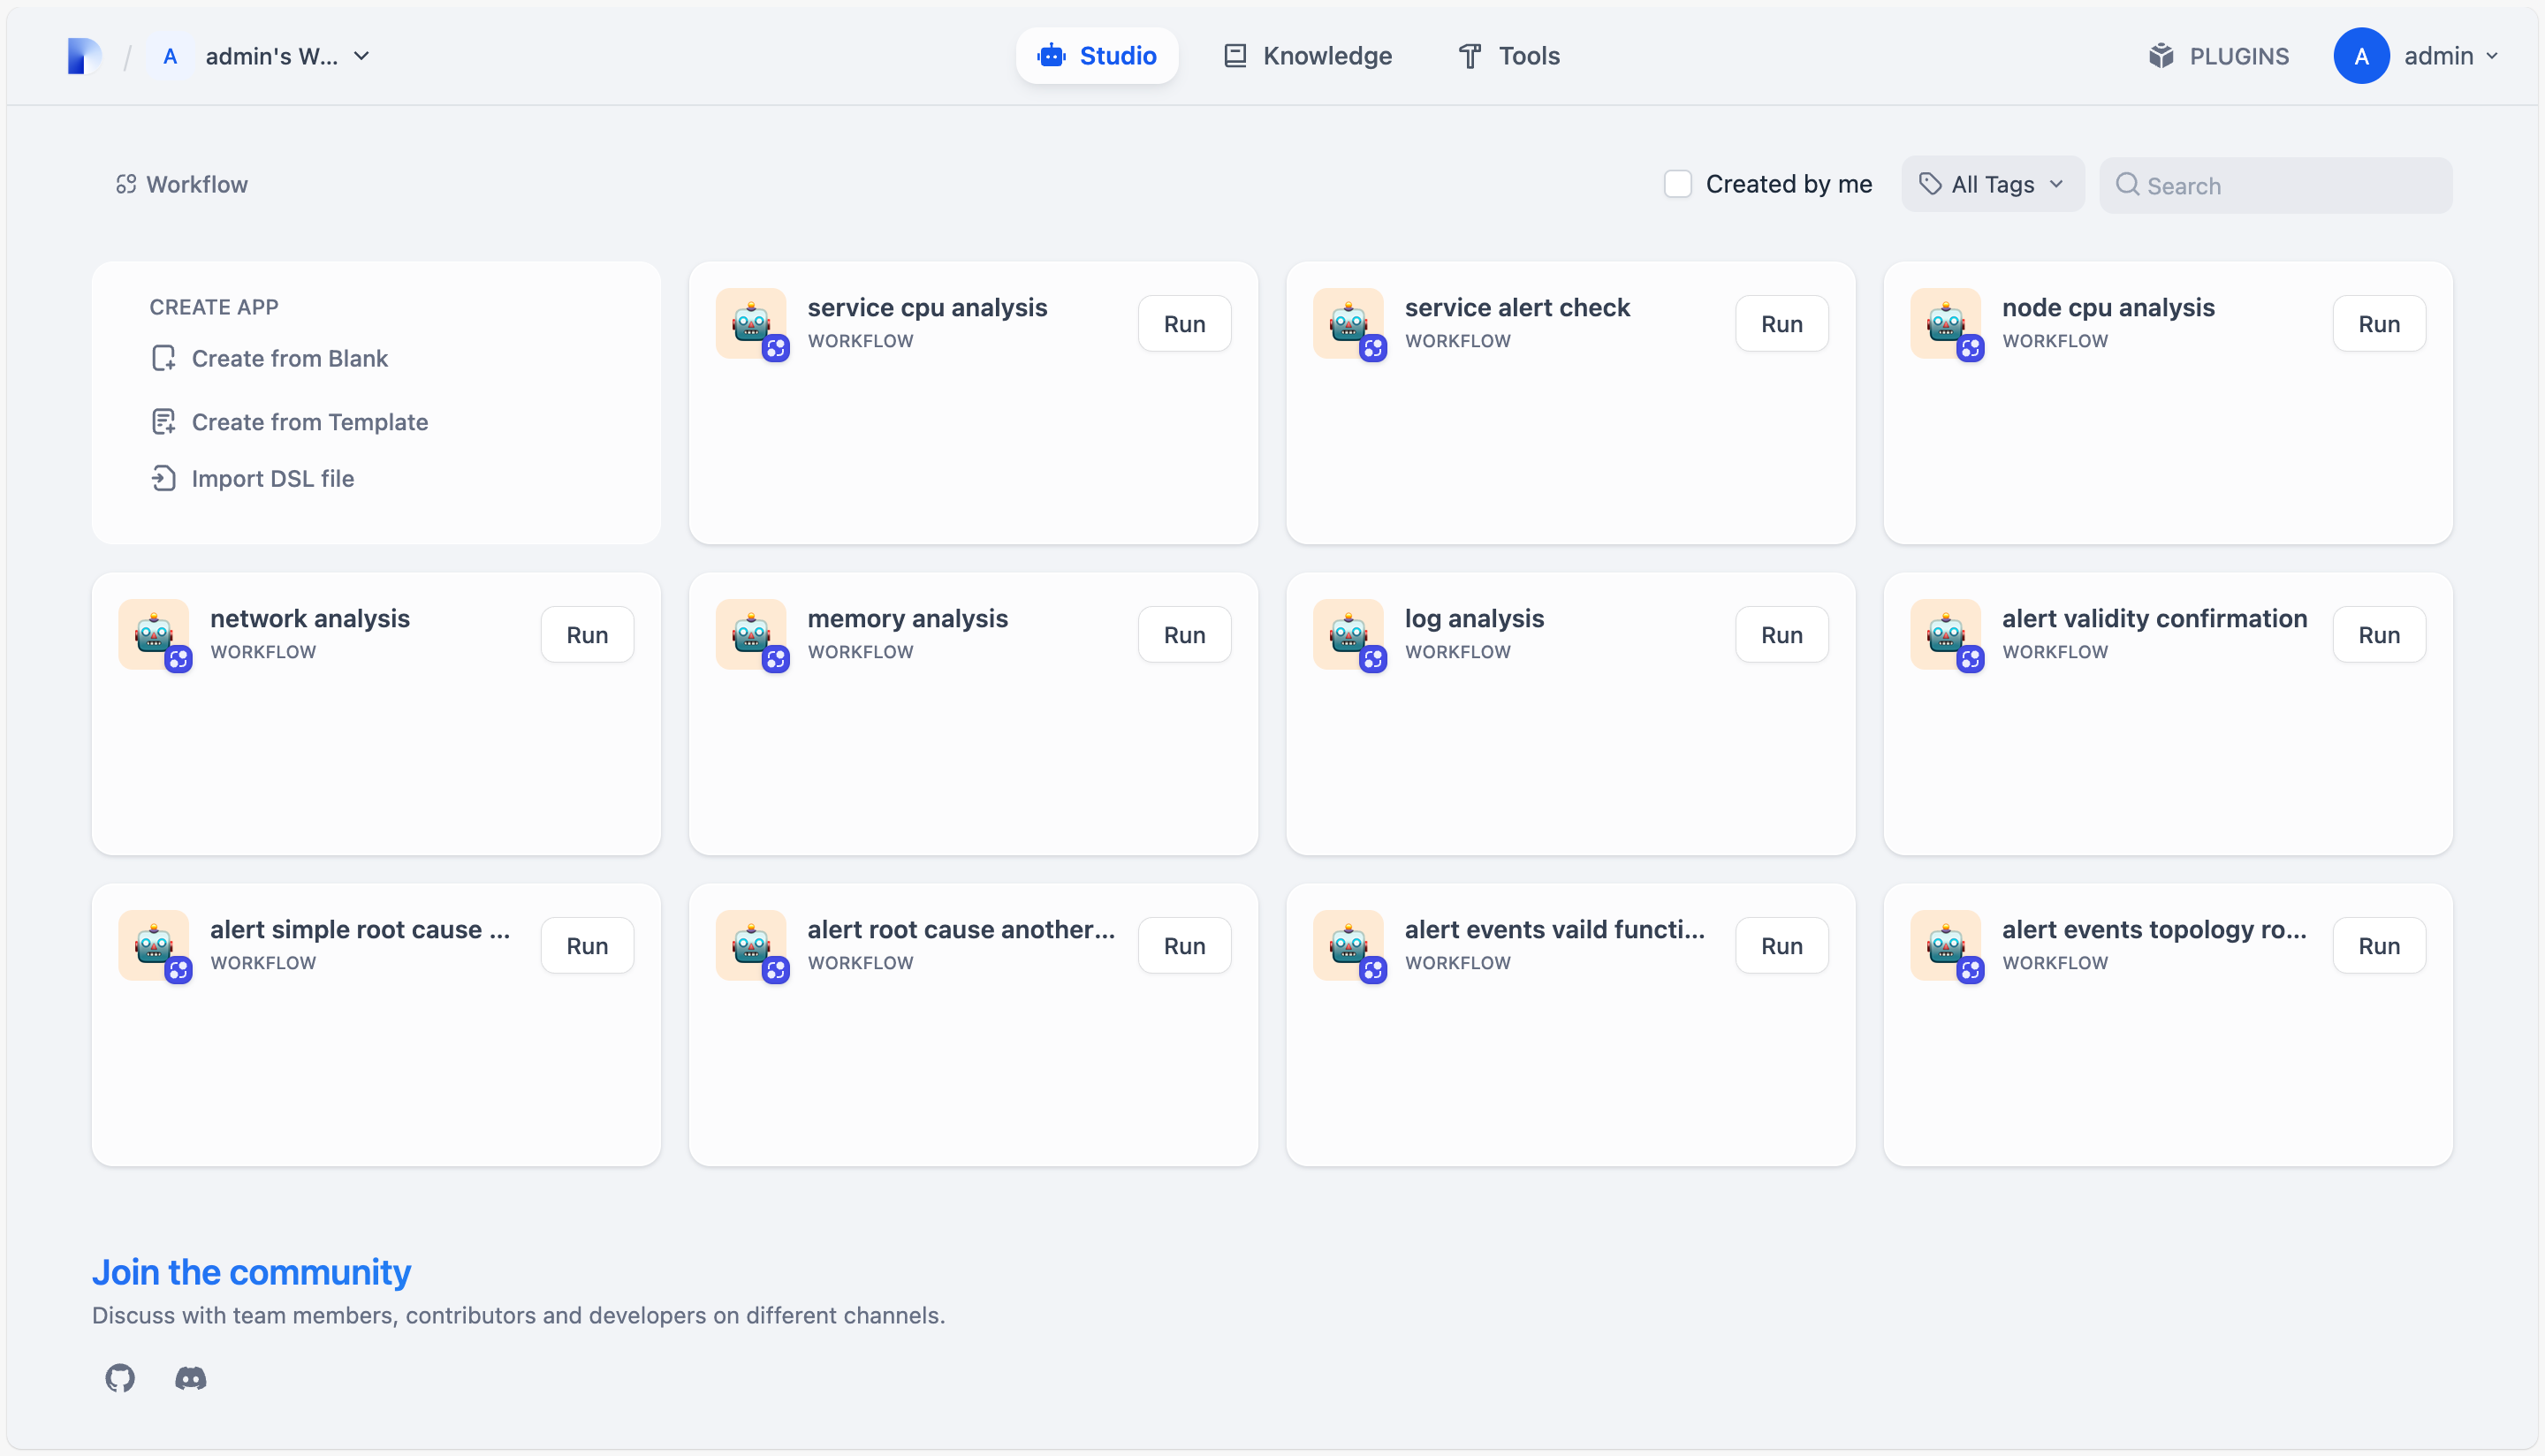2545x1456 pixels.
Task: Click the admin user avatar
Action: (x=2361, y=56)
